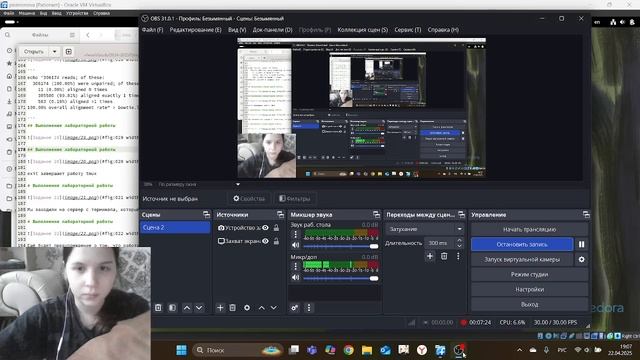Open Microsoft Teams from taskbar
This screenshot has height=360, width=640.
coord(312,350)
